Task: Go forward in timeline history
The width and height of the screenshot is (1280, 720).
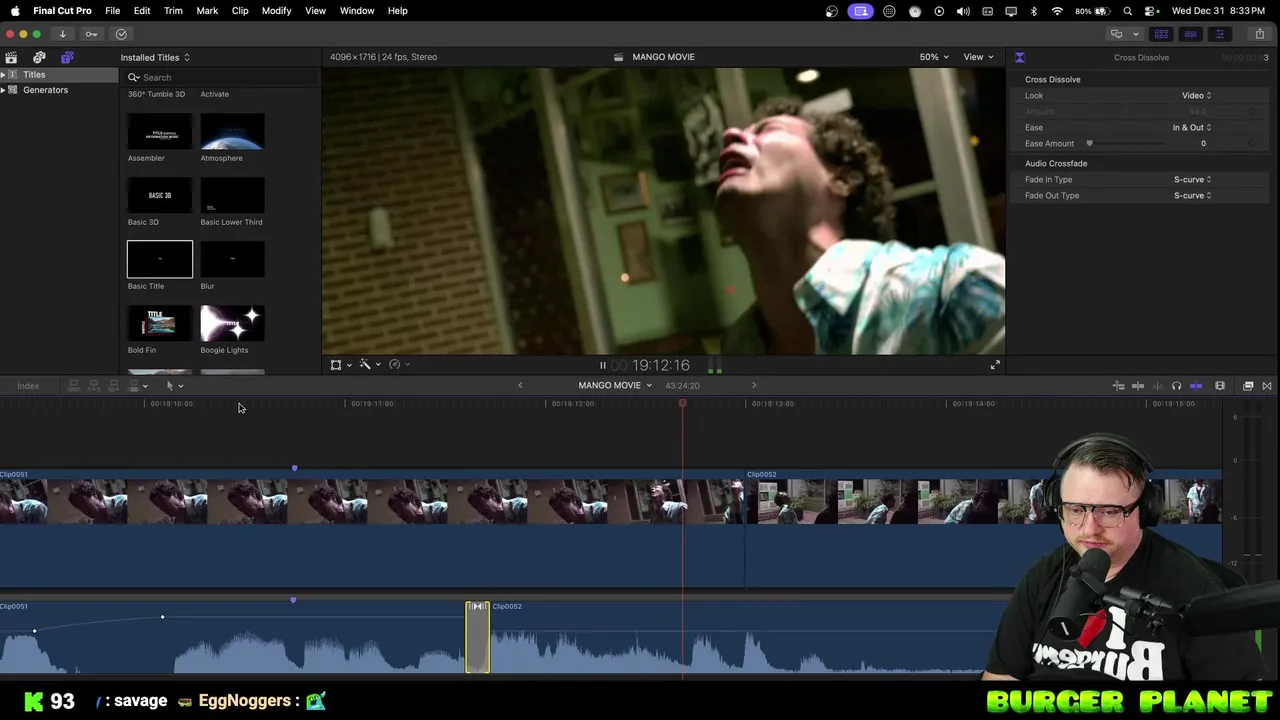Action: (754, 386)
